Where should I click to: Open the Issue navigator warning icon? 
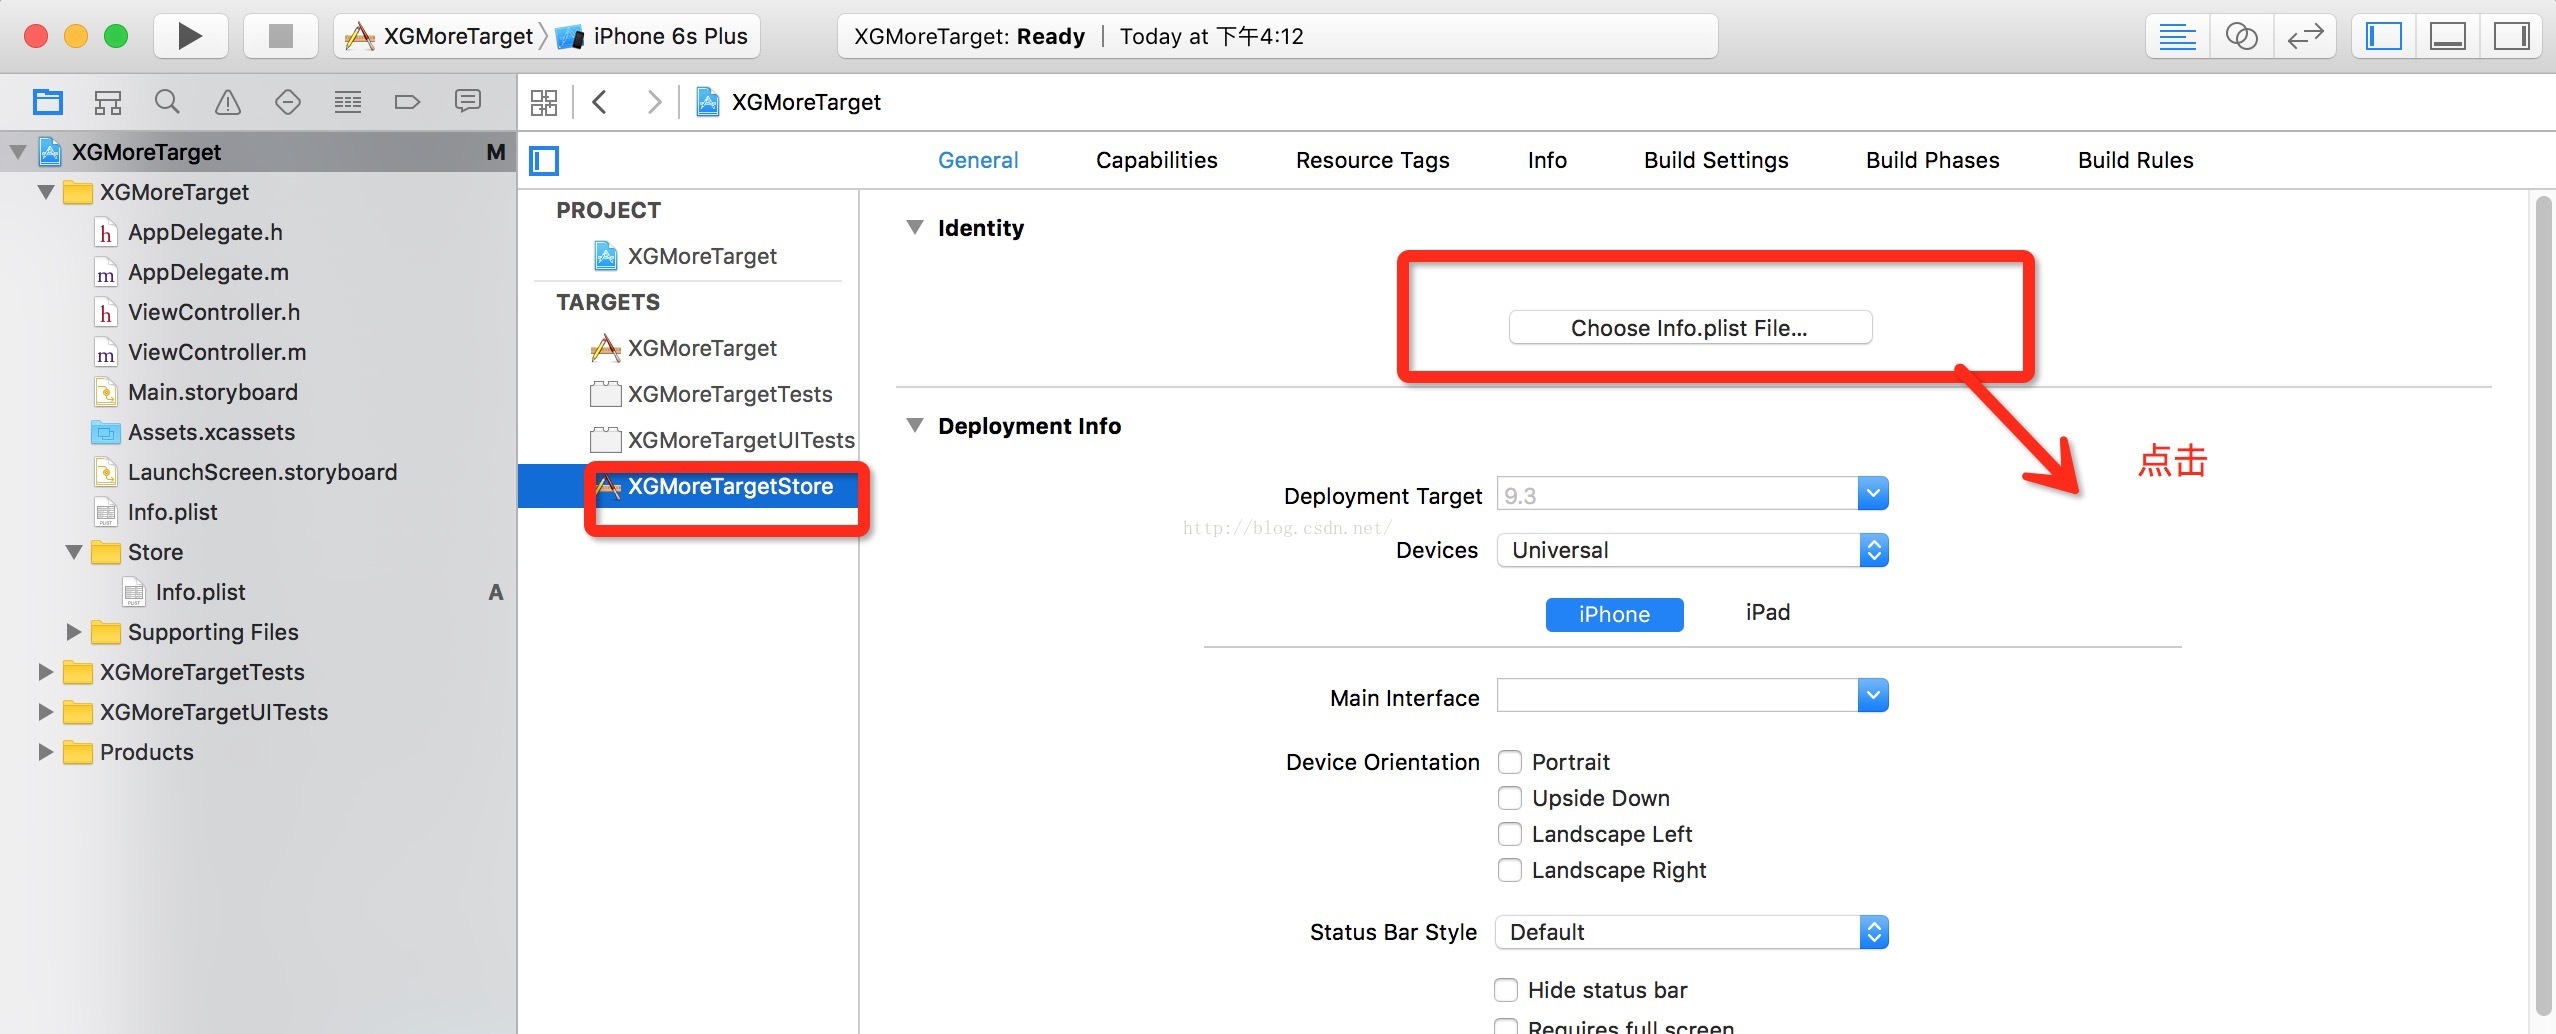(x=228, y=102)
